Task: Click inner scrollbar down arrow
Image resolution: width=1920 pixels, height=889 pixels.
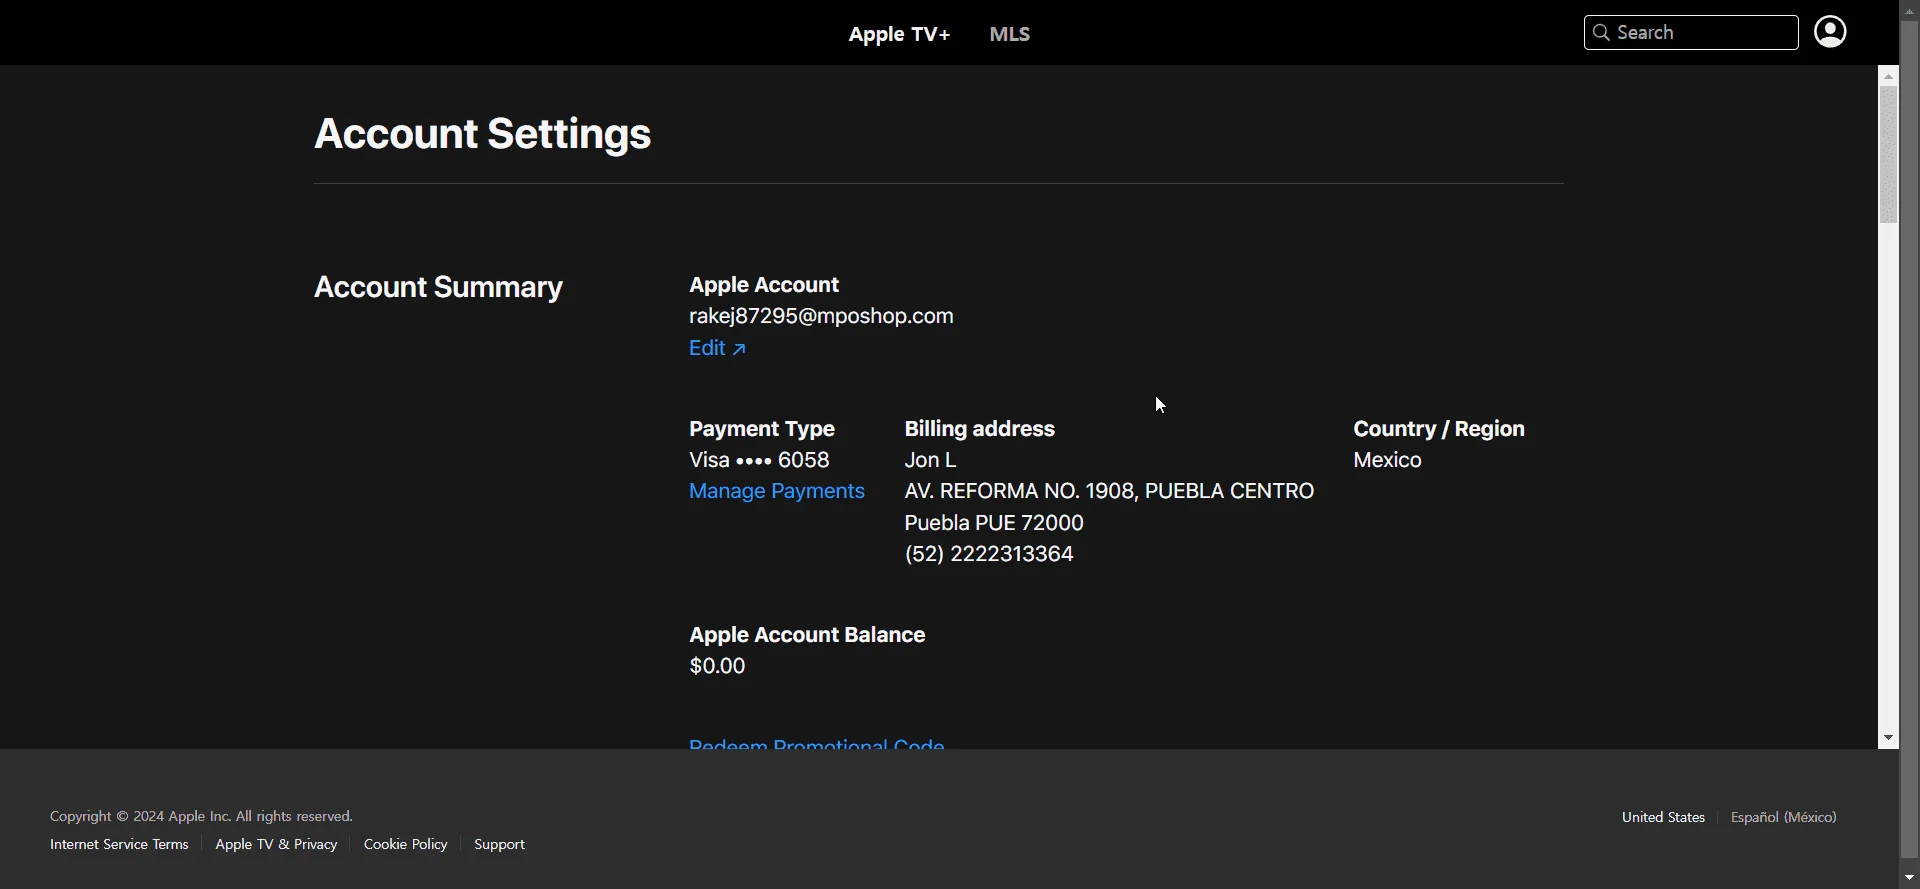Action: 1888,738
